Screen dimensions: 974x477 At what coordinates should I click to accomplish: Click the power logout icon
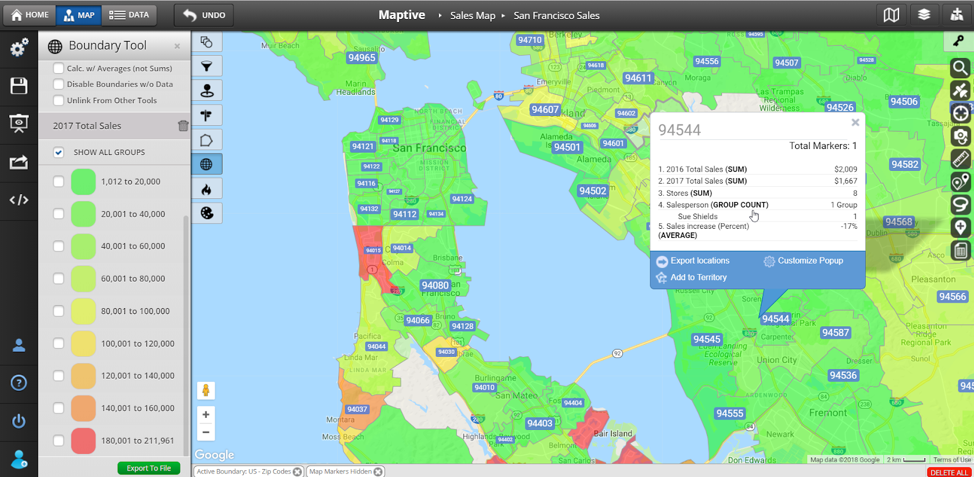[x=19, y=421]
